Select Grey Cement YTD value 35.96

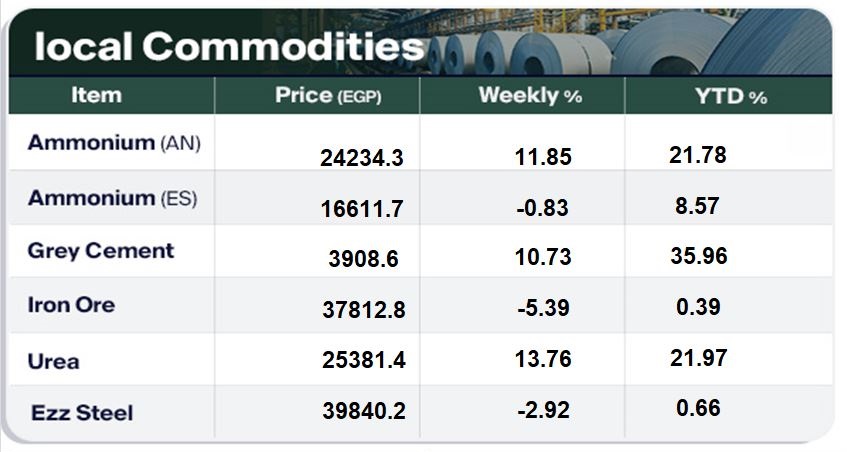click(x=698, y=255)
